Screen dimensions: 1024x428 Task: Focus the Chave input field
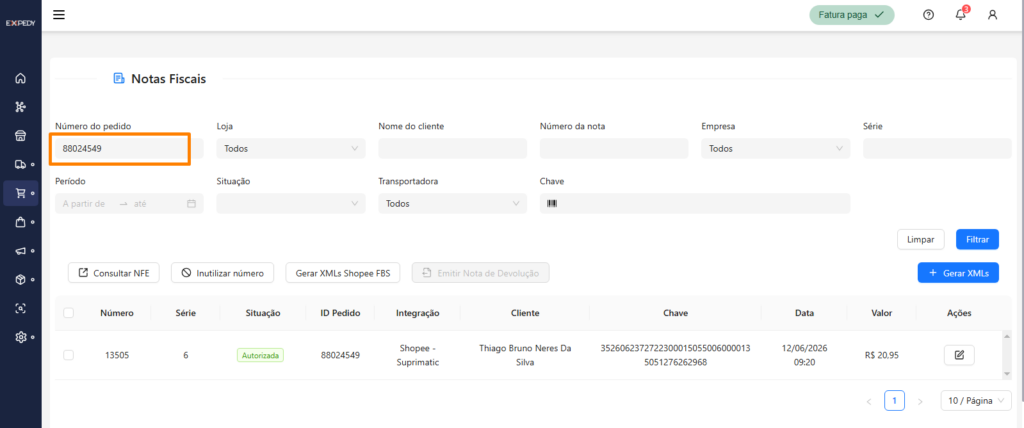(695, 203)
